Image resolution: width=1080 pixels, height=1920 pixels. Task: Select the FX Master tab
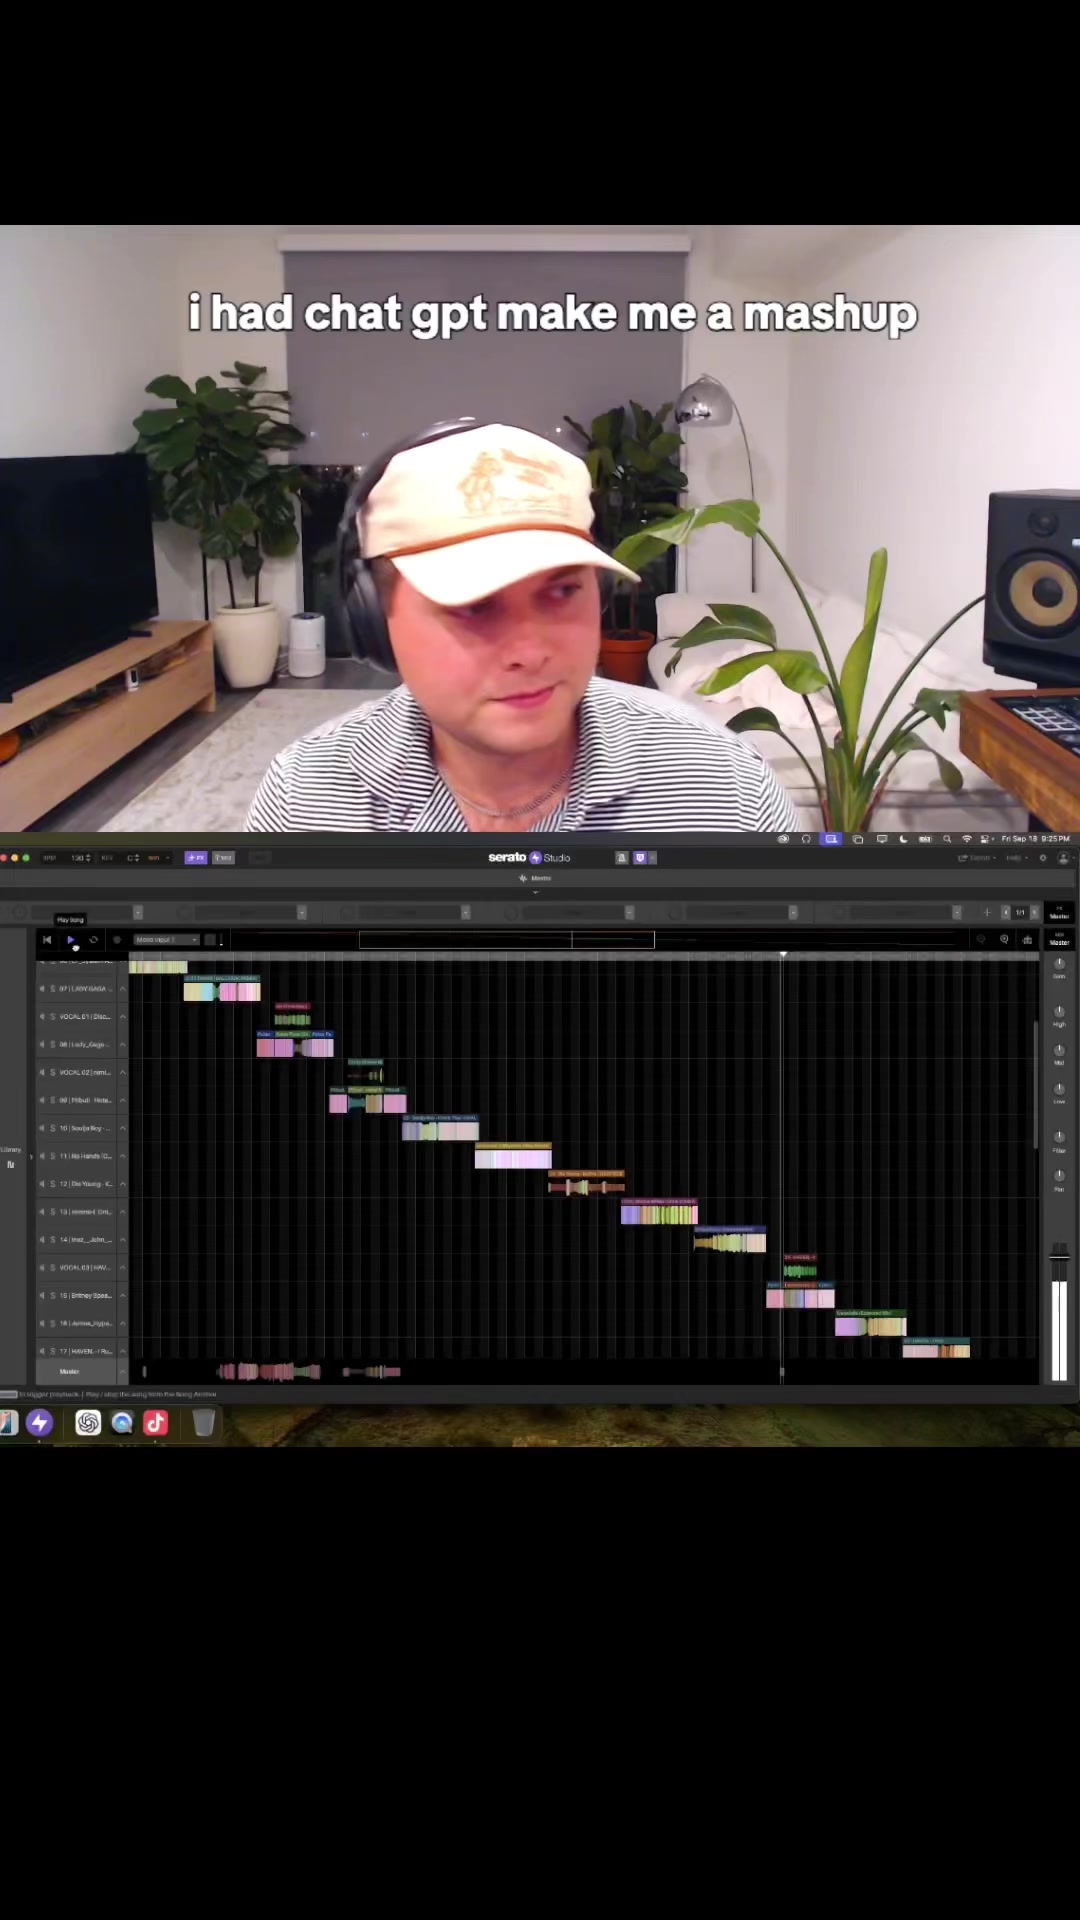1059,913
